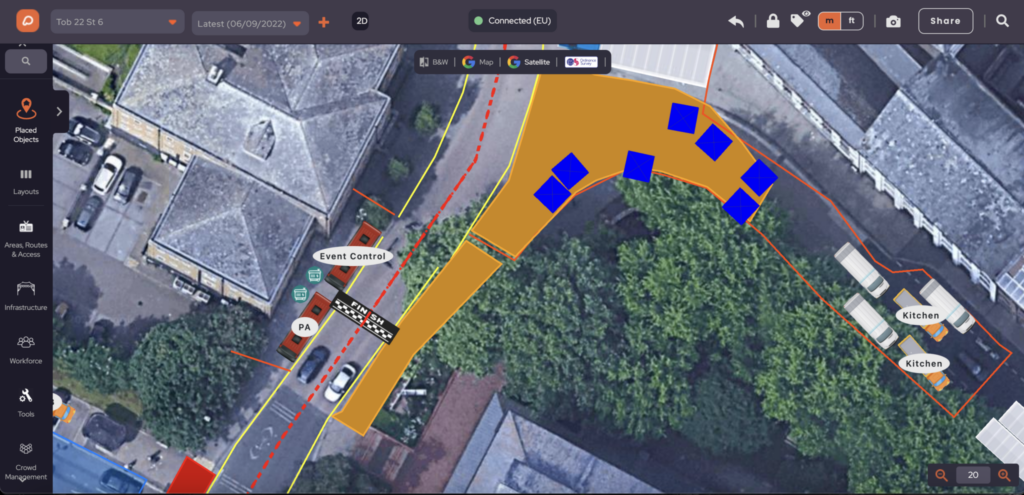Open the Layouts section in sidebar
This screenshot has width=1024, height=495.
26,180
